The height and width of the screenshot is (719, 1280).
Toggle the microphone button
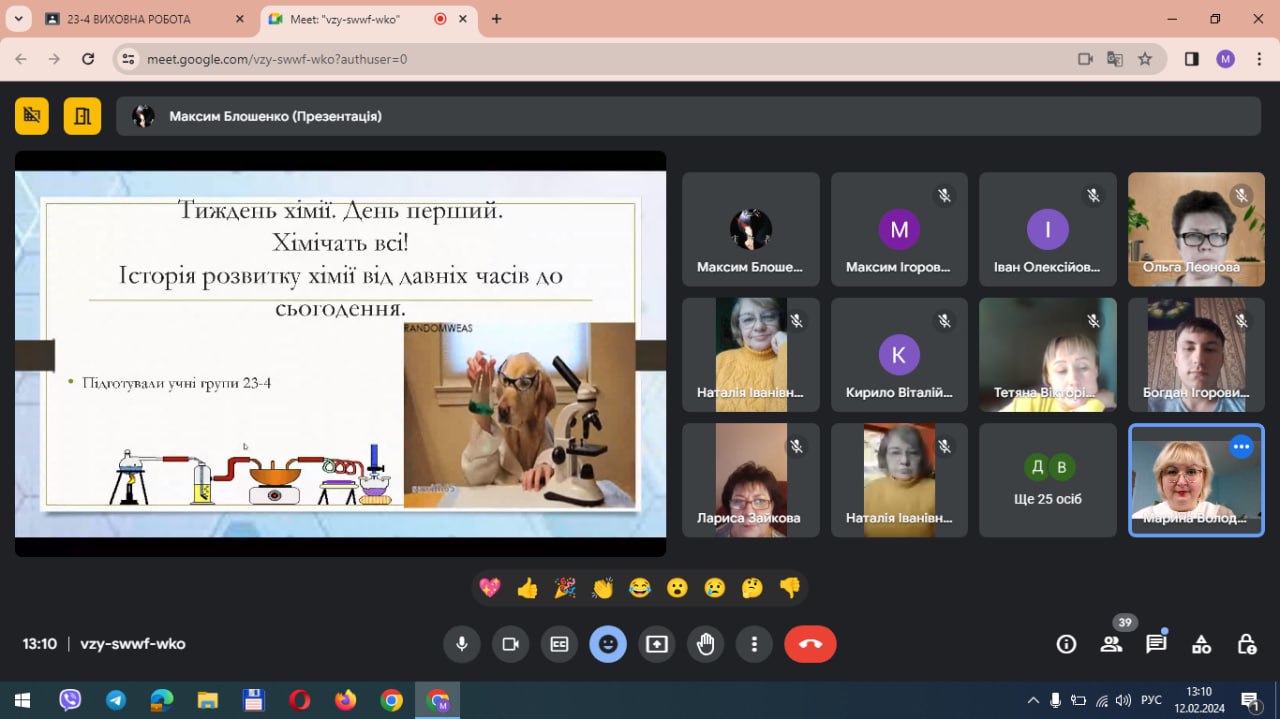click(462, 644)
